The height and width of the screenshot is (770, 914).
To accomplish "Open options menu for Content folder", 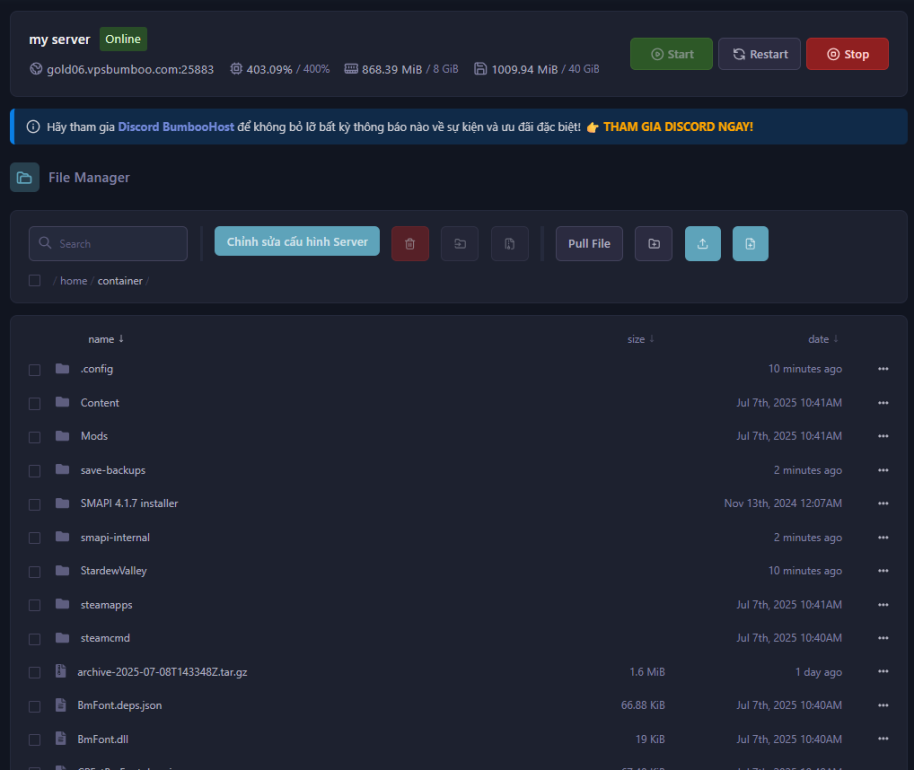I will [x=882, y=403].
